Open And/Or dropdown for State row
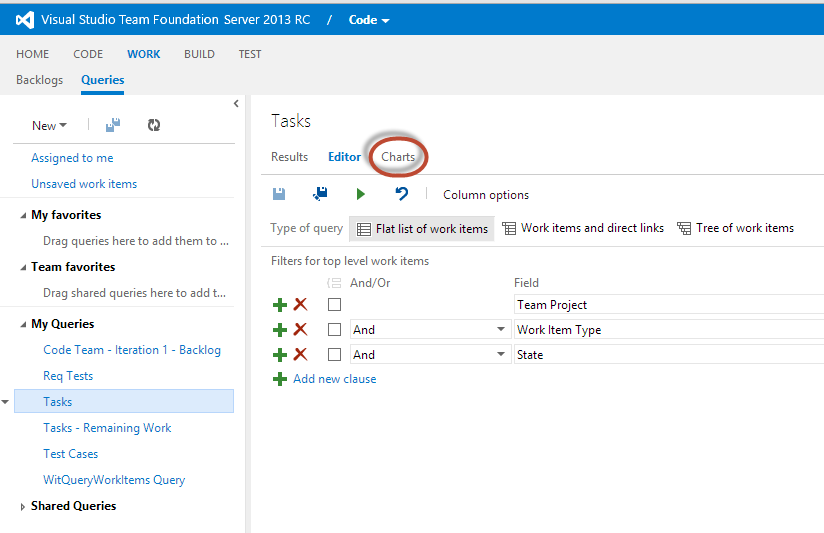 click(501, 355)
